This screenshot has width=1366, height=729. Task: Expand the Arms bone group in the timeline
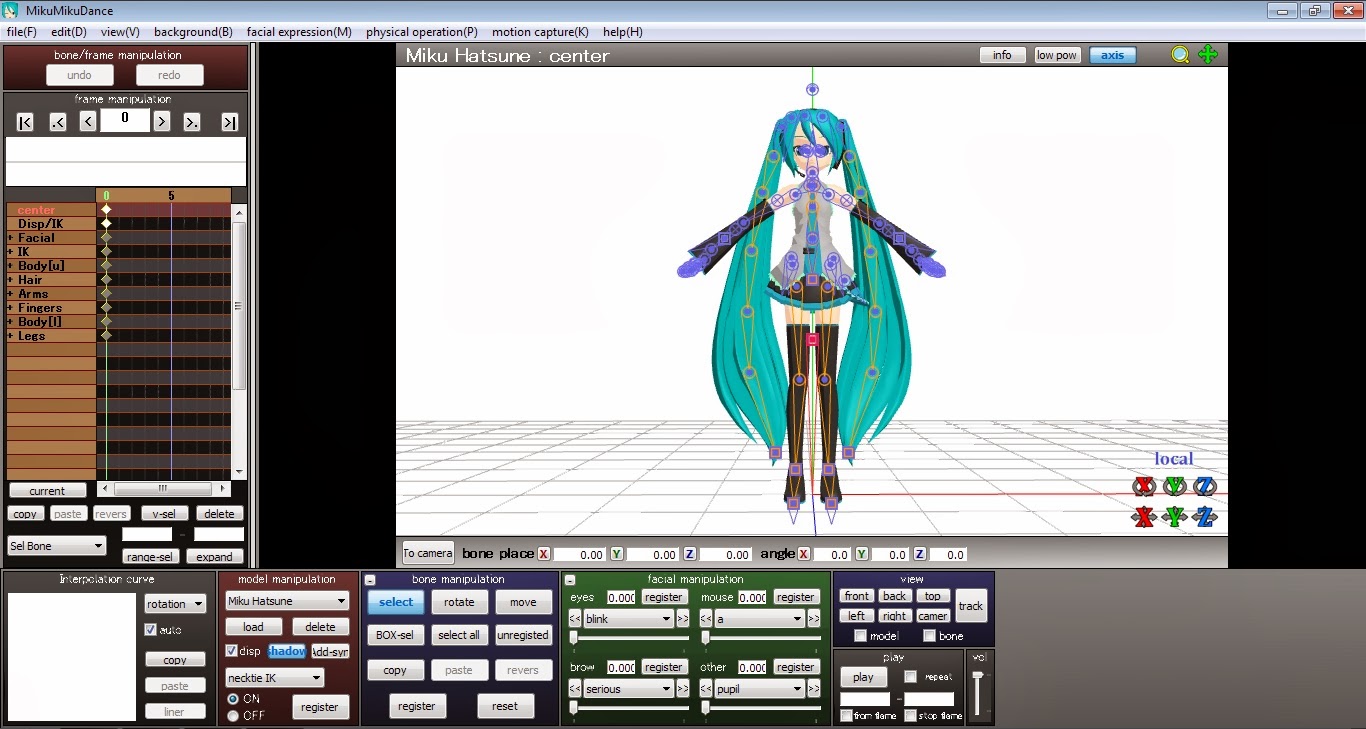click(x=10, y=293)
